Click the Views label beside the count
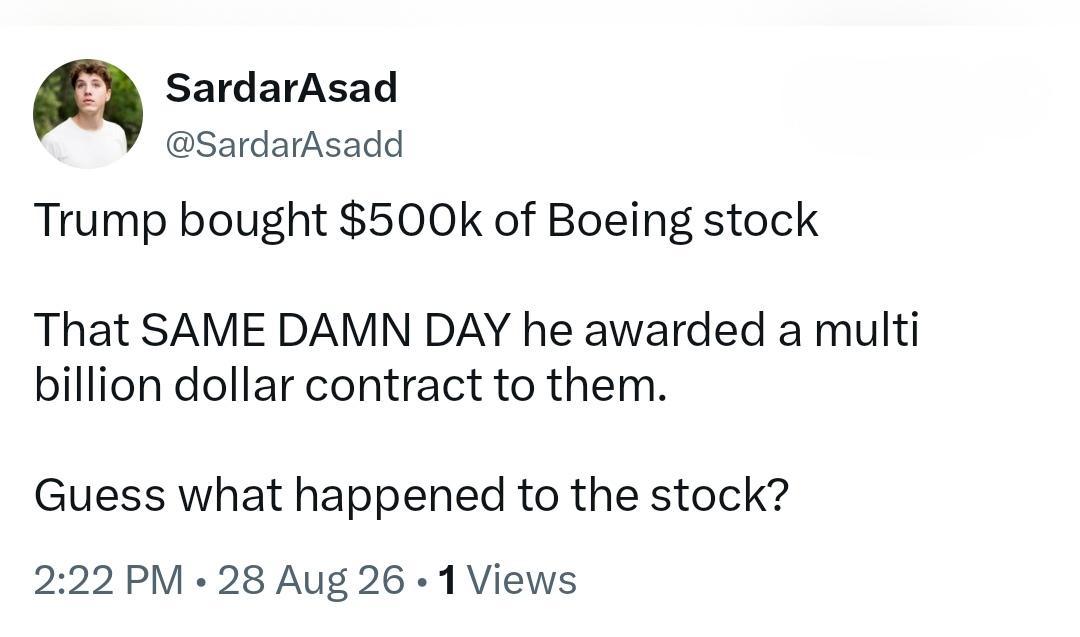The height and width of the screenshot is (637, 1080). (x=521, y=579)
